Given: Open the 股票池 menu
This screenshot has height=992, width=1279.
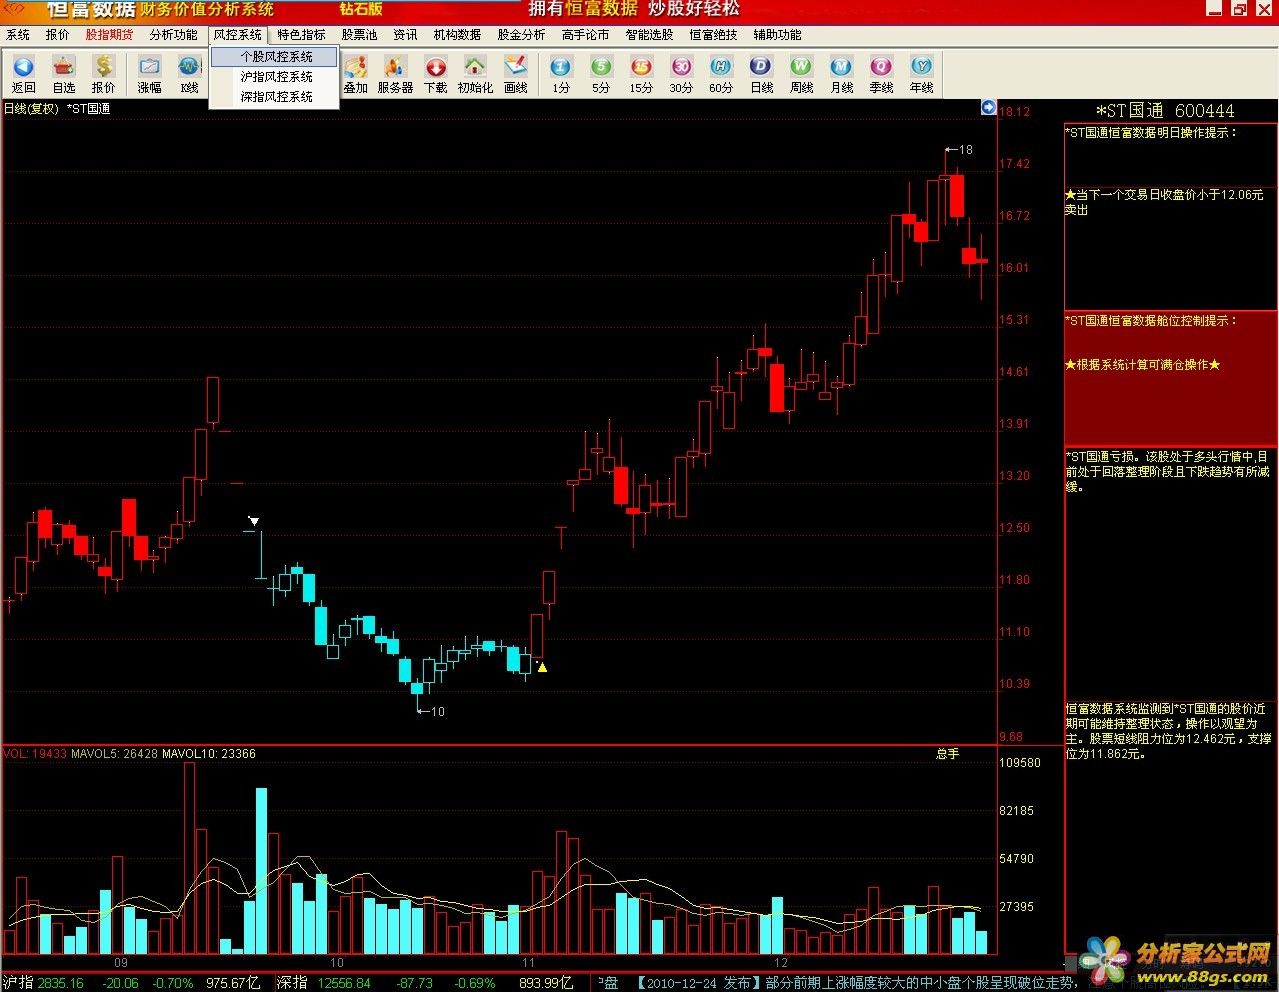Looking at the screenshot, I should 360,35.
